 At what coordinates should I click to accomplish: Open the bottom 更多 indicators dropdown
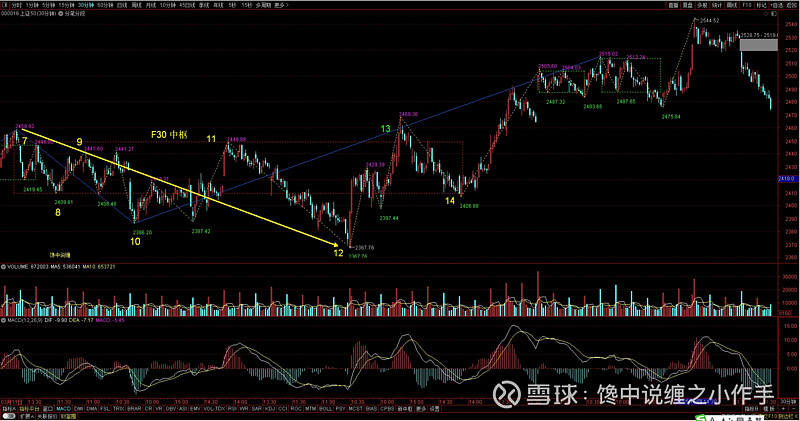coord(421,409)
